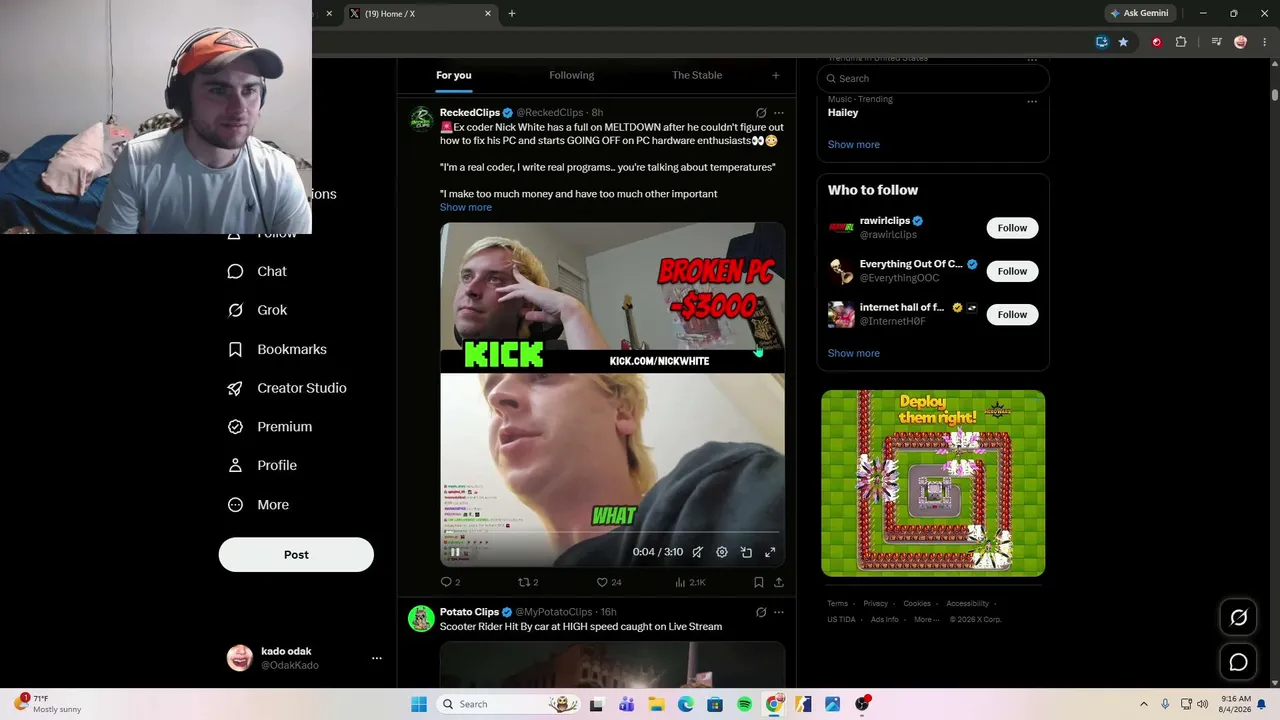This screenshot has width=1280, height=720.
Task: Open a new browser tab
Action: point(512,13)
